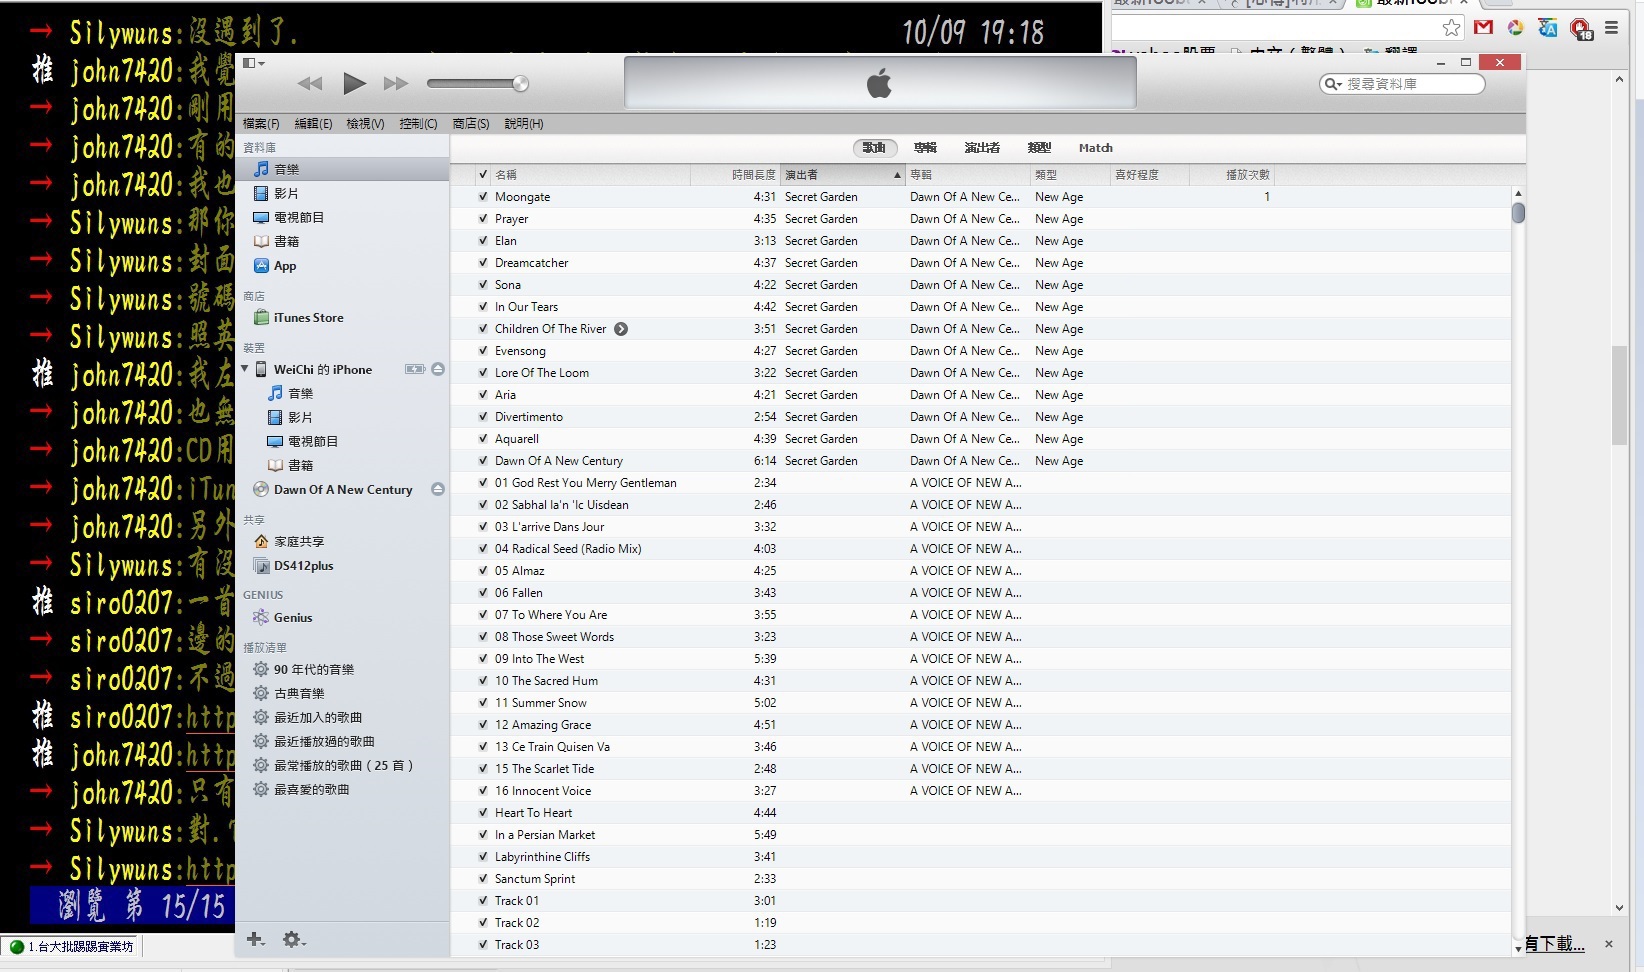Add a new playlist with plus button

tap(255, 939)
